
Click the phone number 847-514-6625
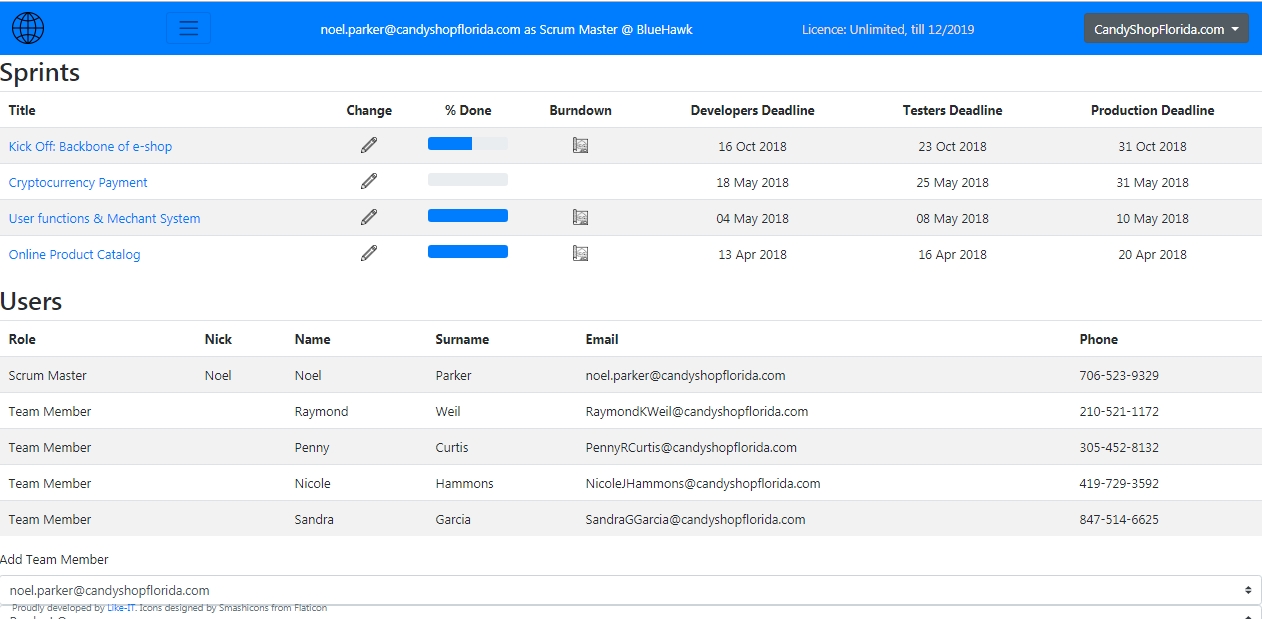pyautogui.click(x=1119, y=519)
